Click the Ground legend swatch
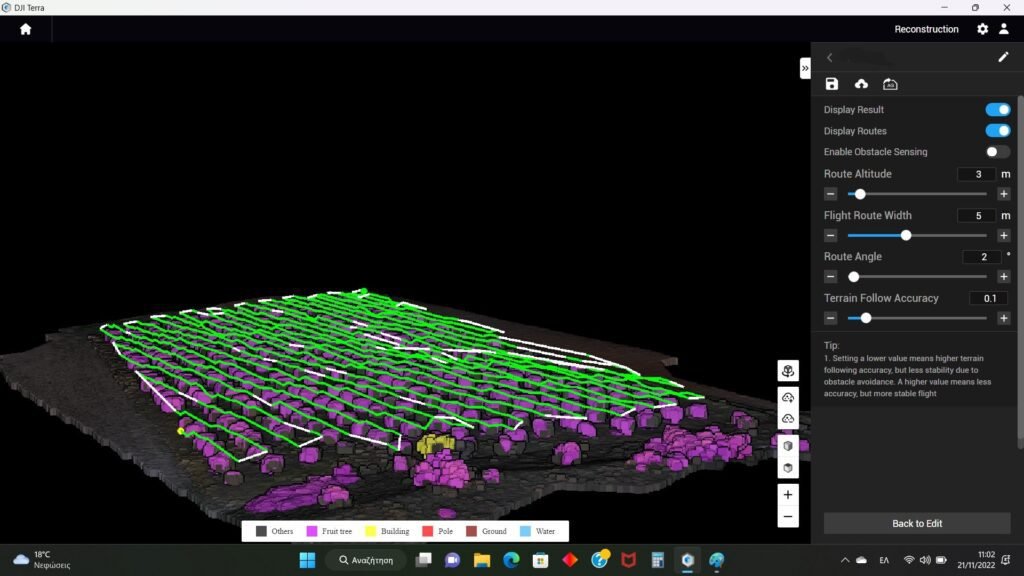Screen dimensions: 1024x576 471,532
